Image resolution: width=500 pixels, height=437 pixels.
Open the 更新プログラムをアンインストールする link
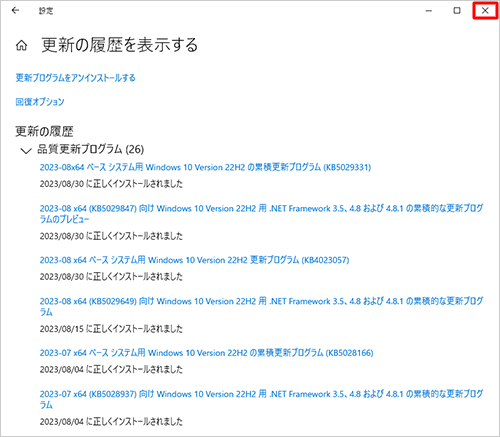tap(76, 78)
